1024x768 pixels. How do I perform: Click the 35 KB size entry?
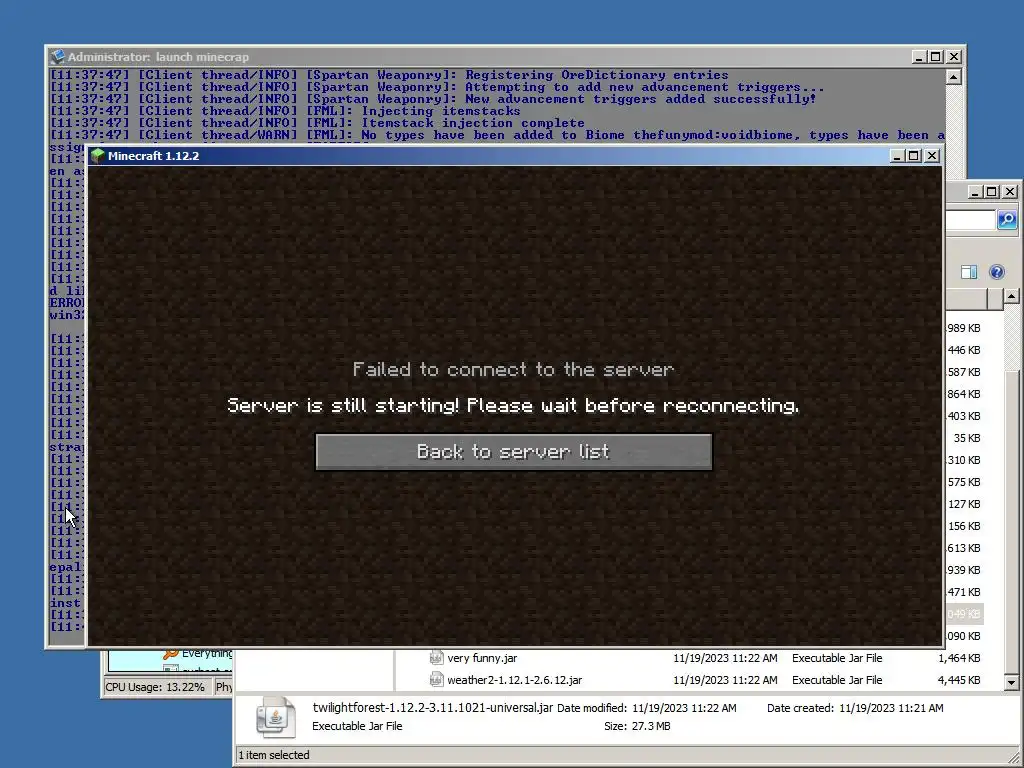(967, 438)
